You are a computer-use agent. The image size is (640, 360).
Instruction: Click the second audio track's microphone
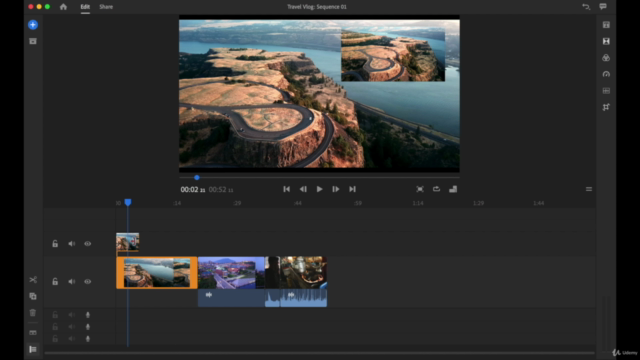tap(88, 327)
